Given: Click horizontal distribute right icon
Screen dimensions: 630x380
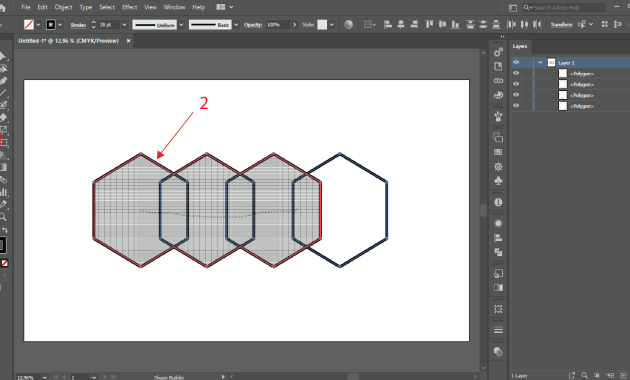Looking at the screenshot, I should (x=537, y=25).
